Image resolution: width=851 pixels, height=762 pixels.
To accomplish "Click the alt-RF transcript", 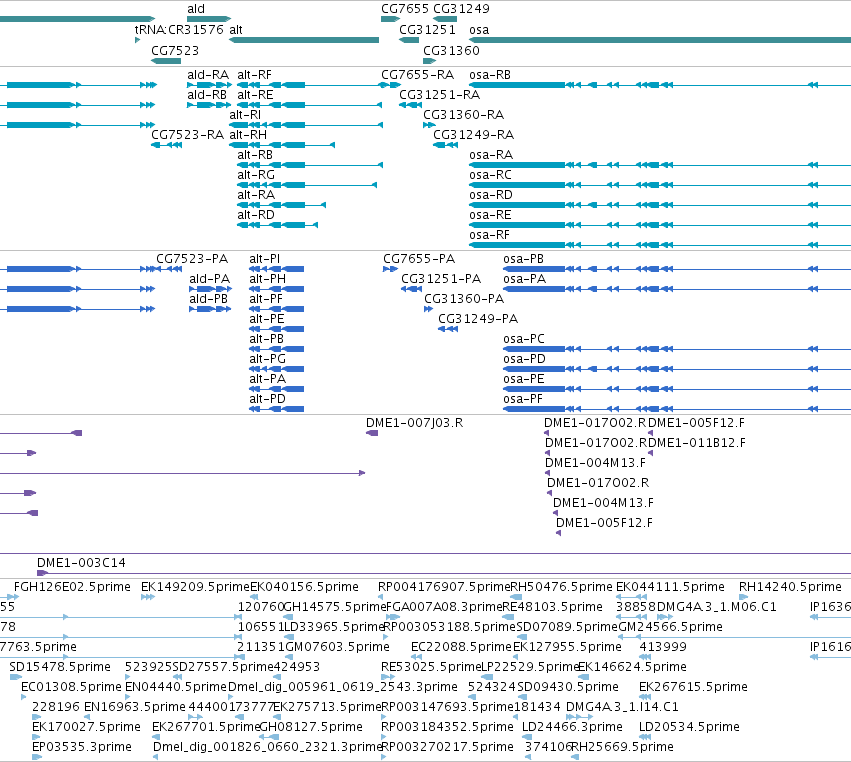I will pos(310,85).
